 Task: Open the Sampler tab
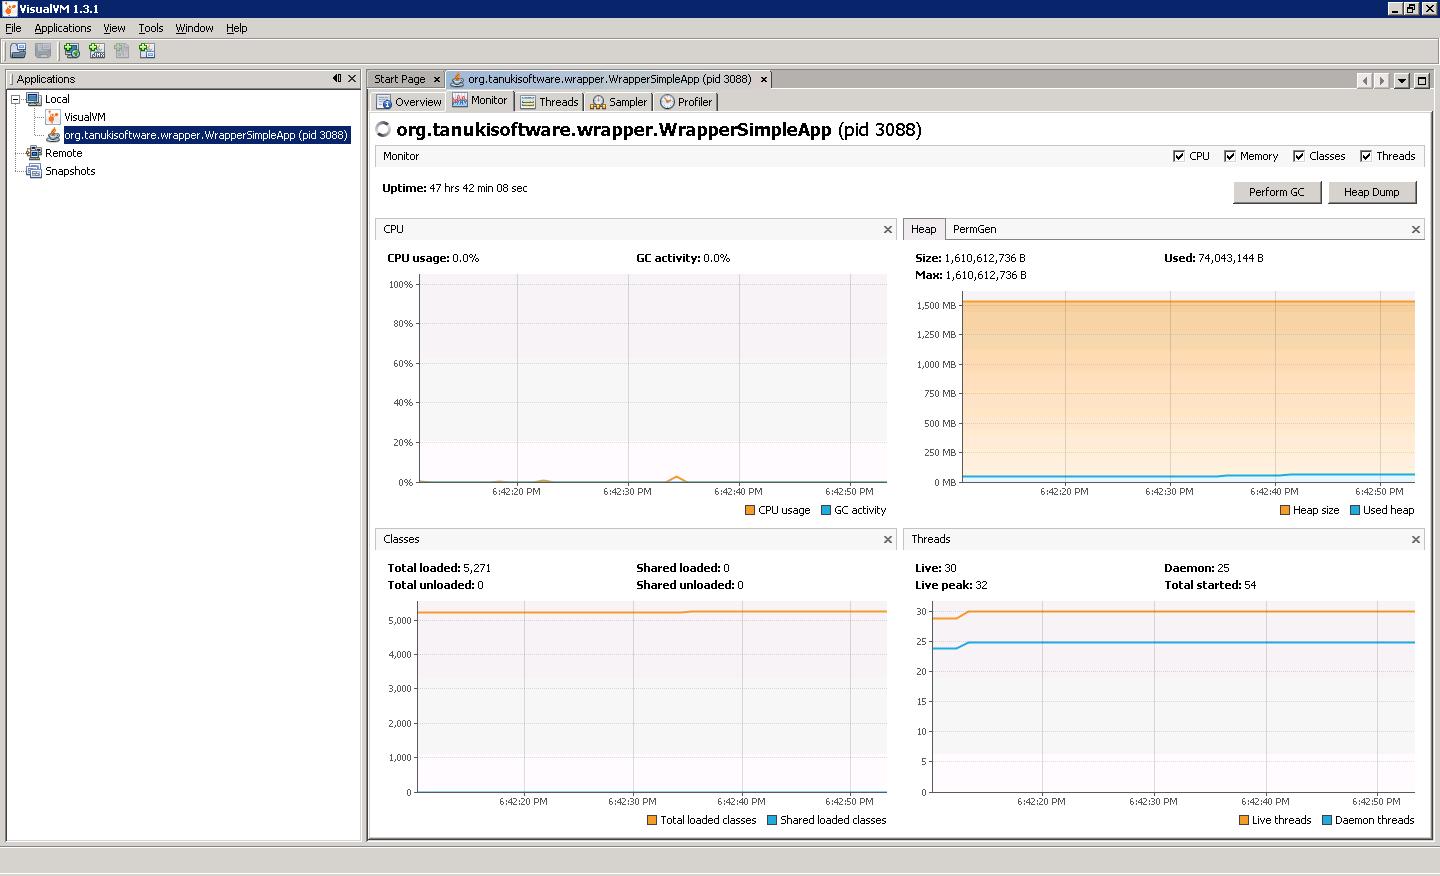point(619,102)
